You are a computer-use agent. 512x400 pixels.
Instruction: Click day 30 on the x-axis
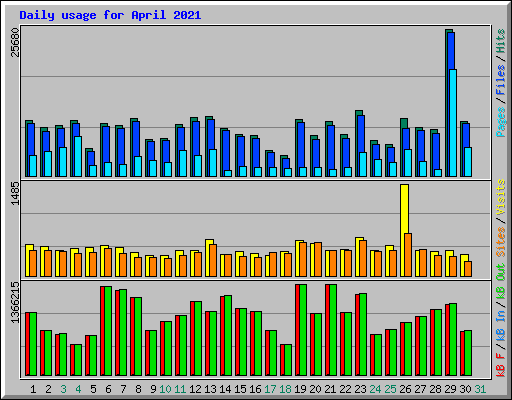tap(465, 389)
